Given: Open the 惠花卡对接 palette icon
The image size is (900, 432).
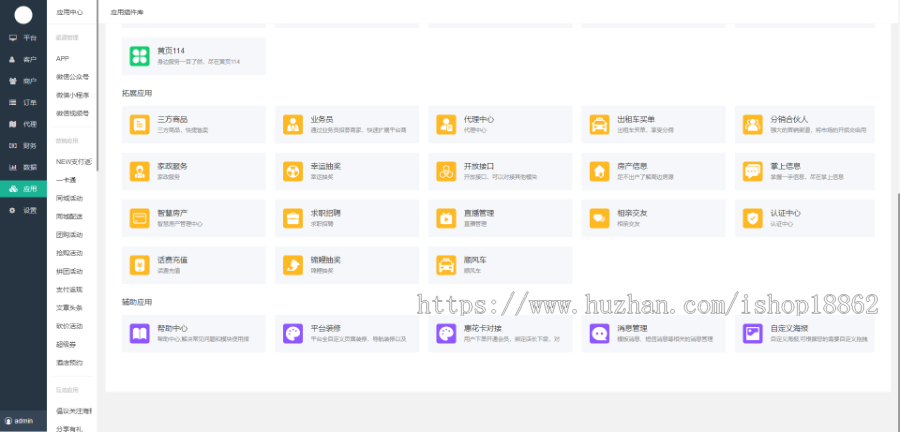Looking at the screenshot, I should tap(446, 333).
